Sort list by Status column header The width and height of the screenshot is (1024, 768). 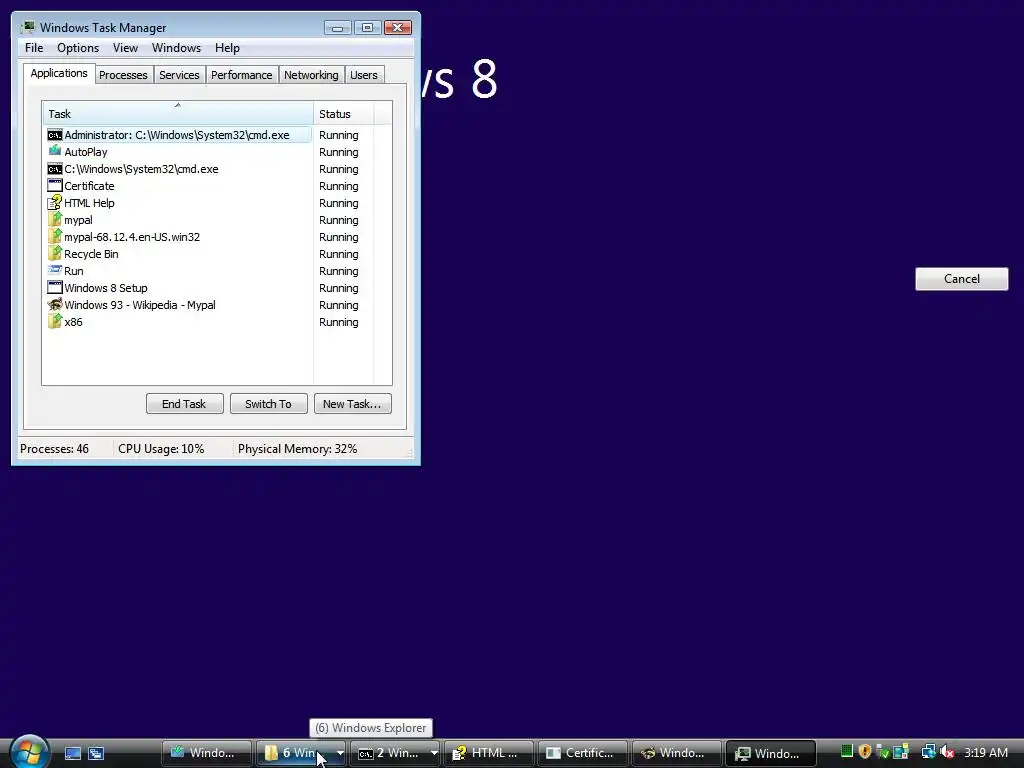pos(344,114)
